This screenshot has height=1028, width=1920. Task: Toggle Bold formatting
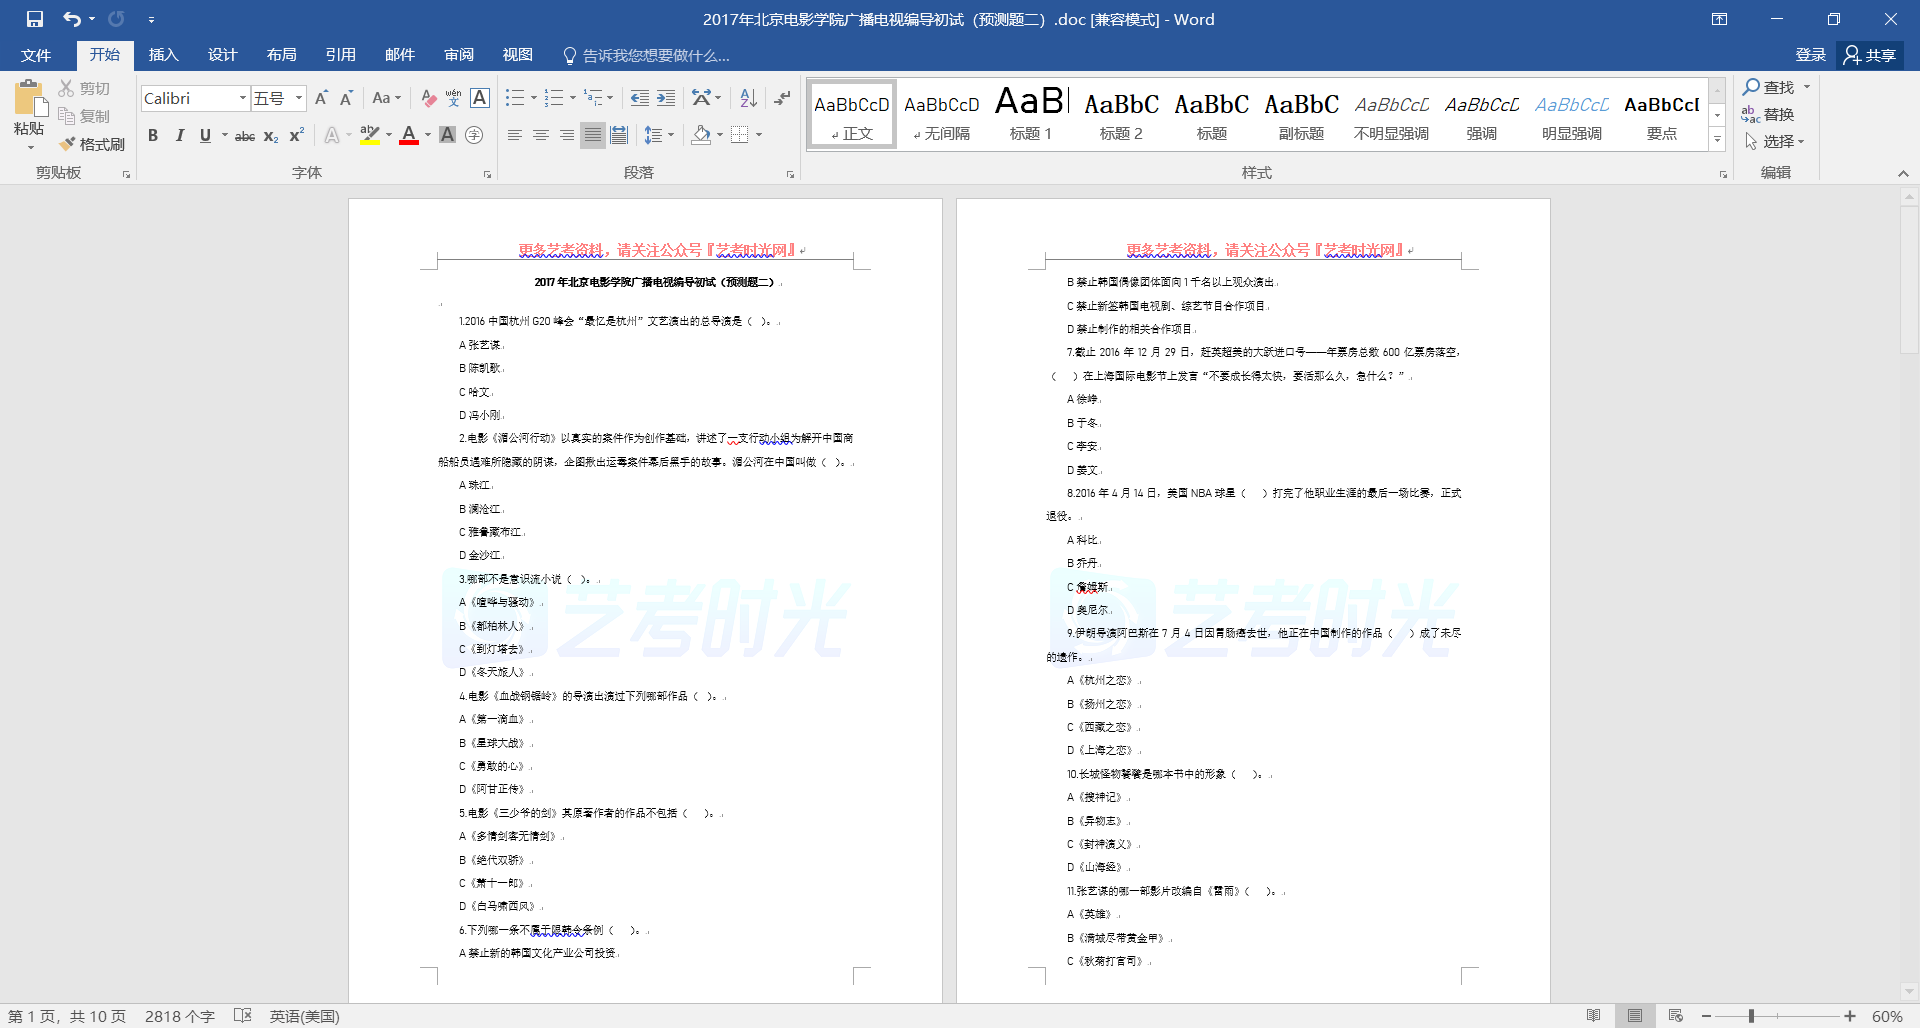click(153, 136)
